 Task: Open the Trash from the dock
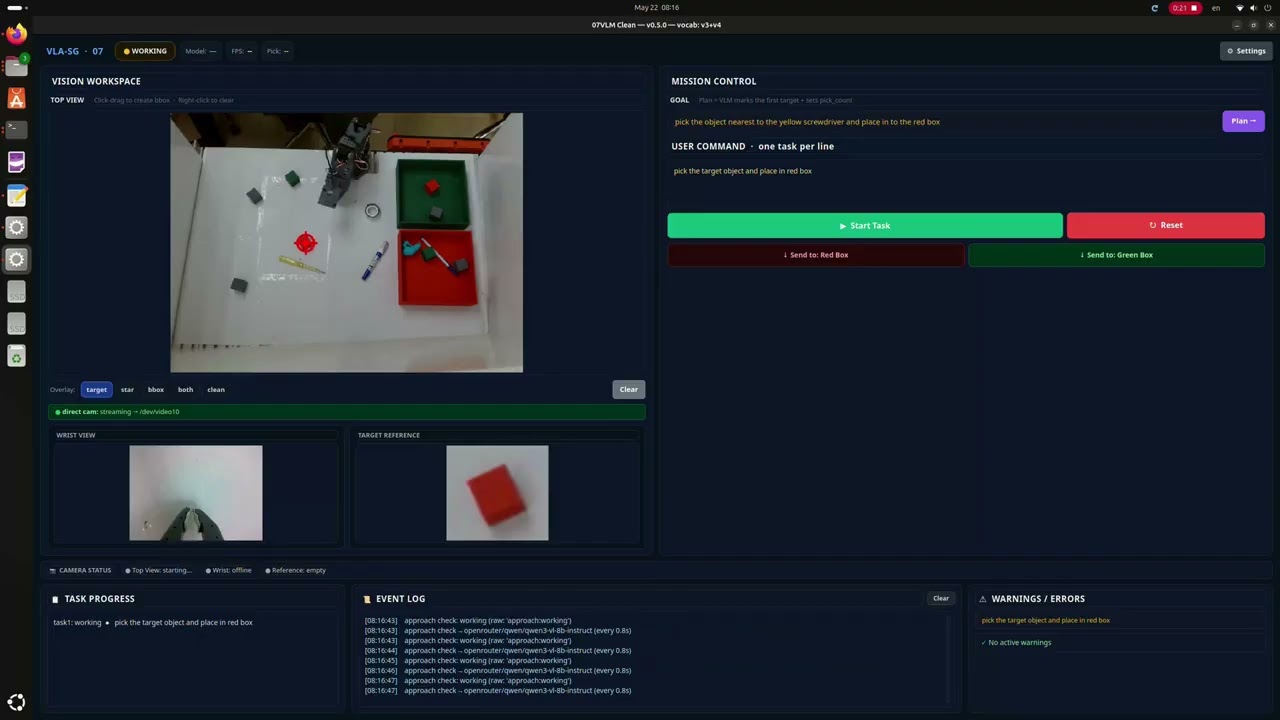[x=16, y=356]
